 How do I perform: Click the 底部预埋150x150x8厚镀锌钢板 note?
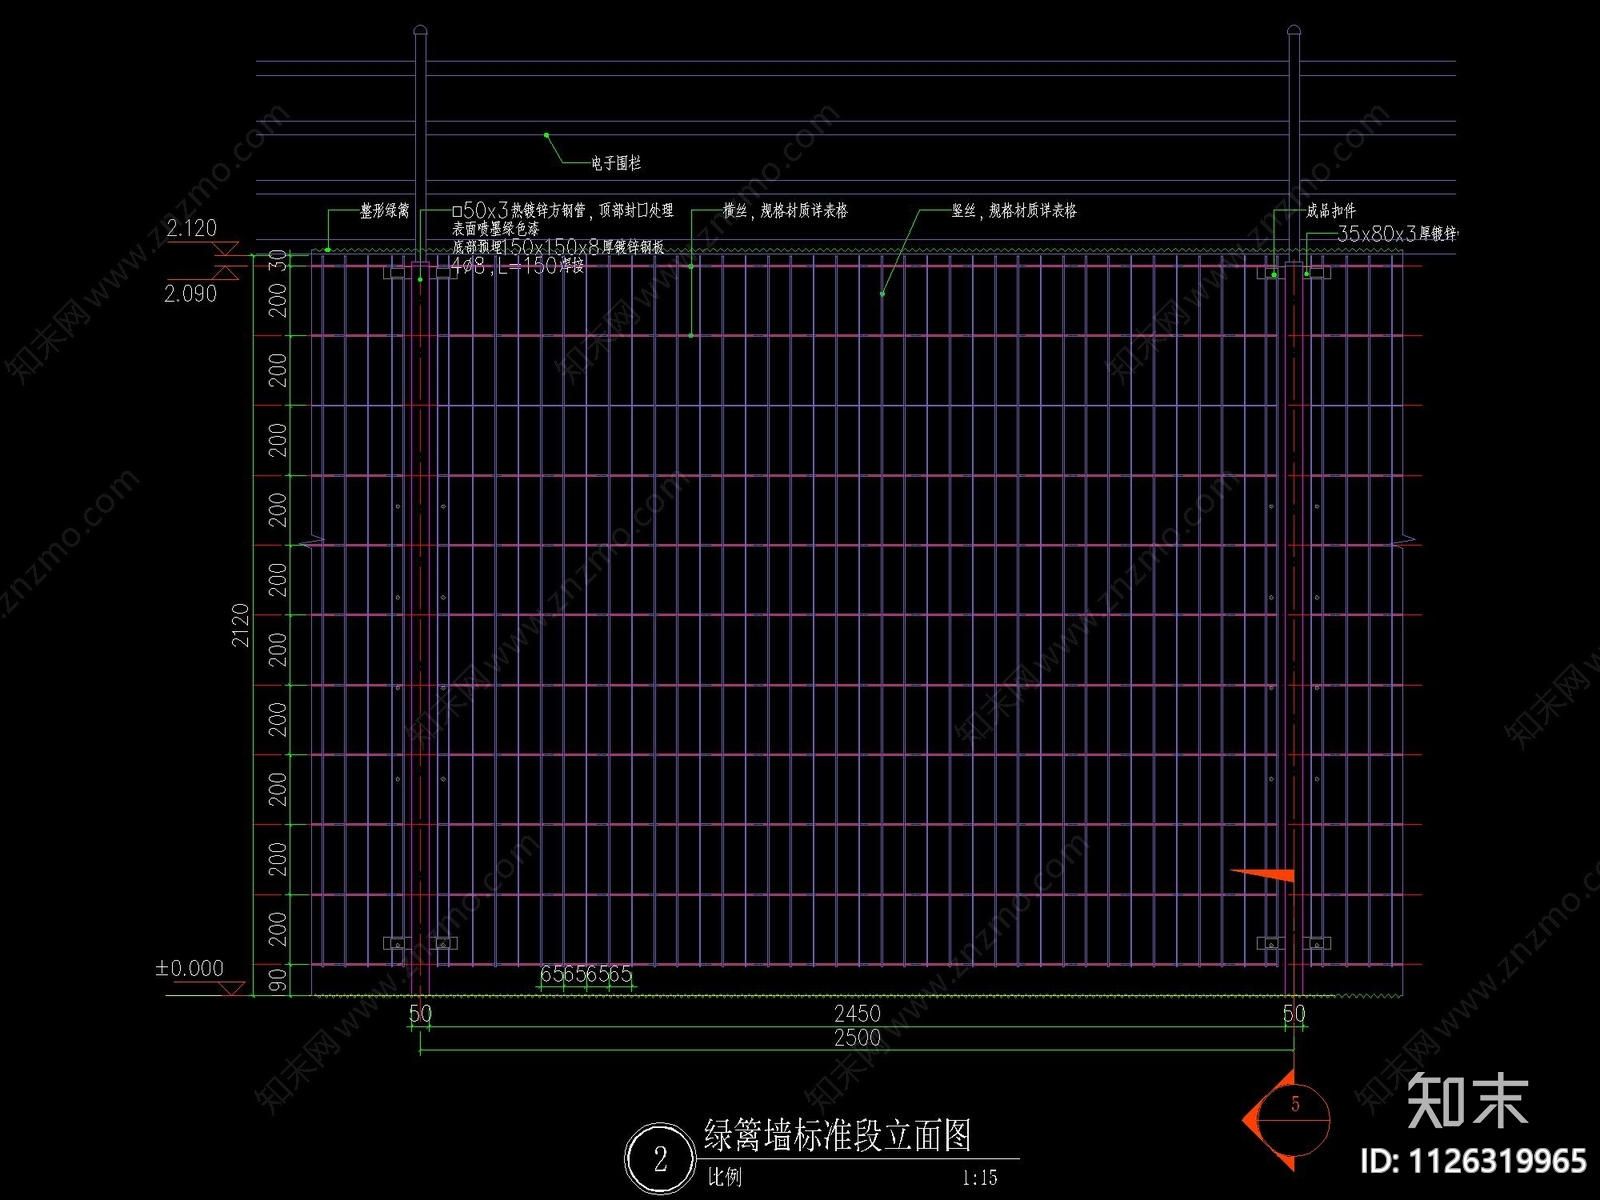[x=557, y=246]
